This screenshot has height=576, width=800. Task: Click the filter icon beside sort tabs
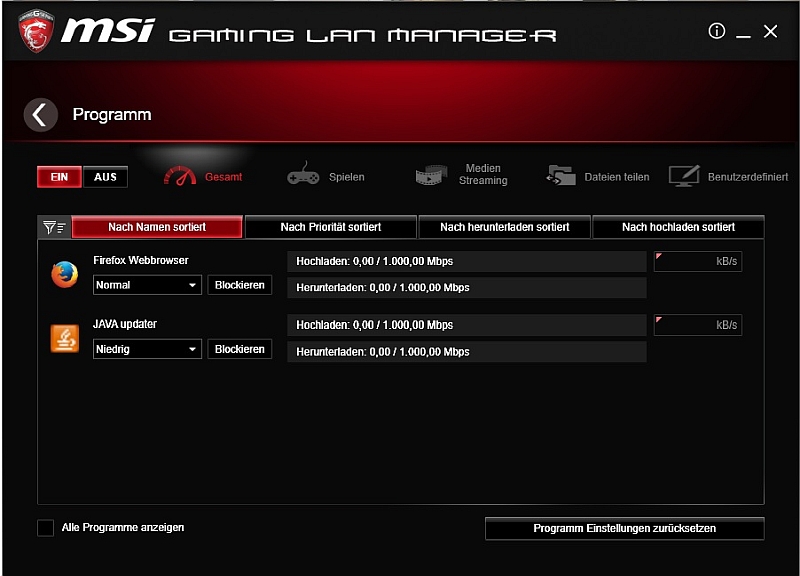tap(54, 228)
